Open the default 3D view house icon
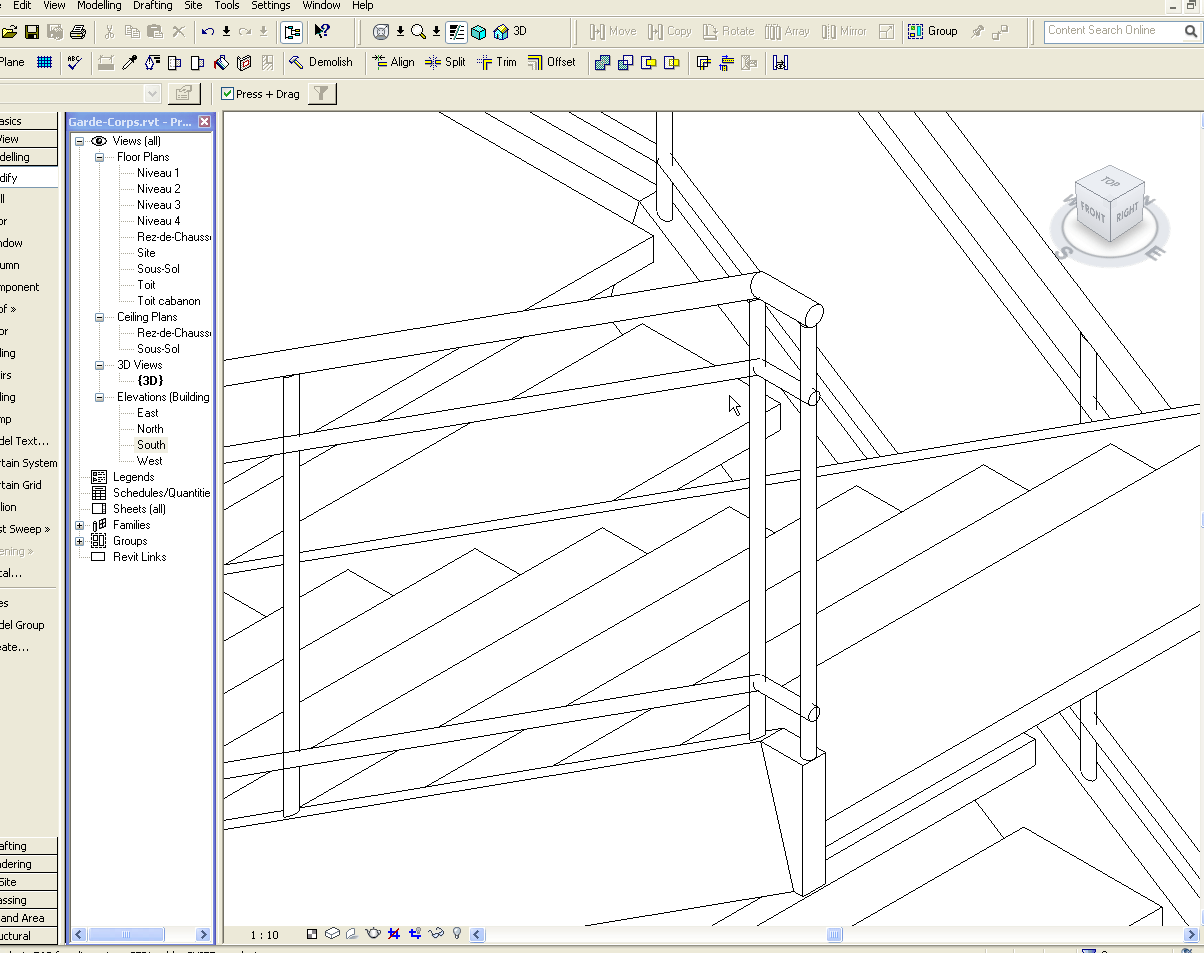The image size is (1204, 953). click(501, 32)
